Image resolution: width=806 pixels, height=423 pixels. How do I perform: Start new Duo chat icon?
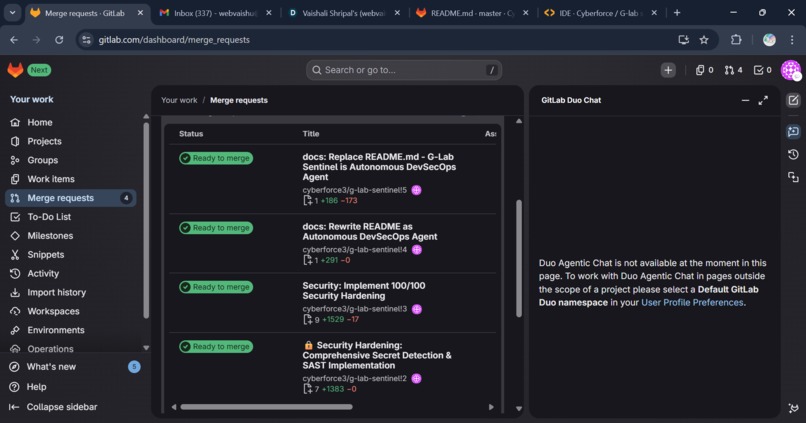[x=793, y=100]
